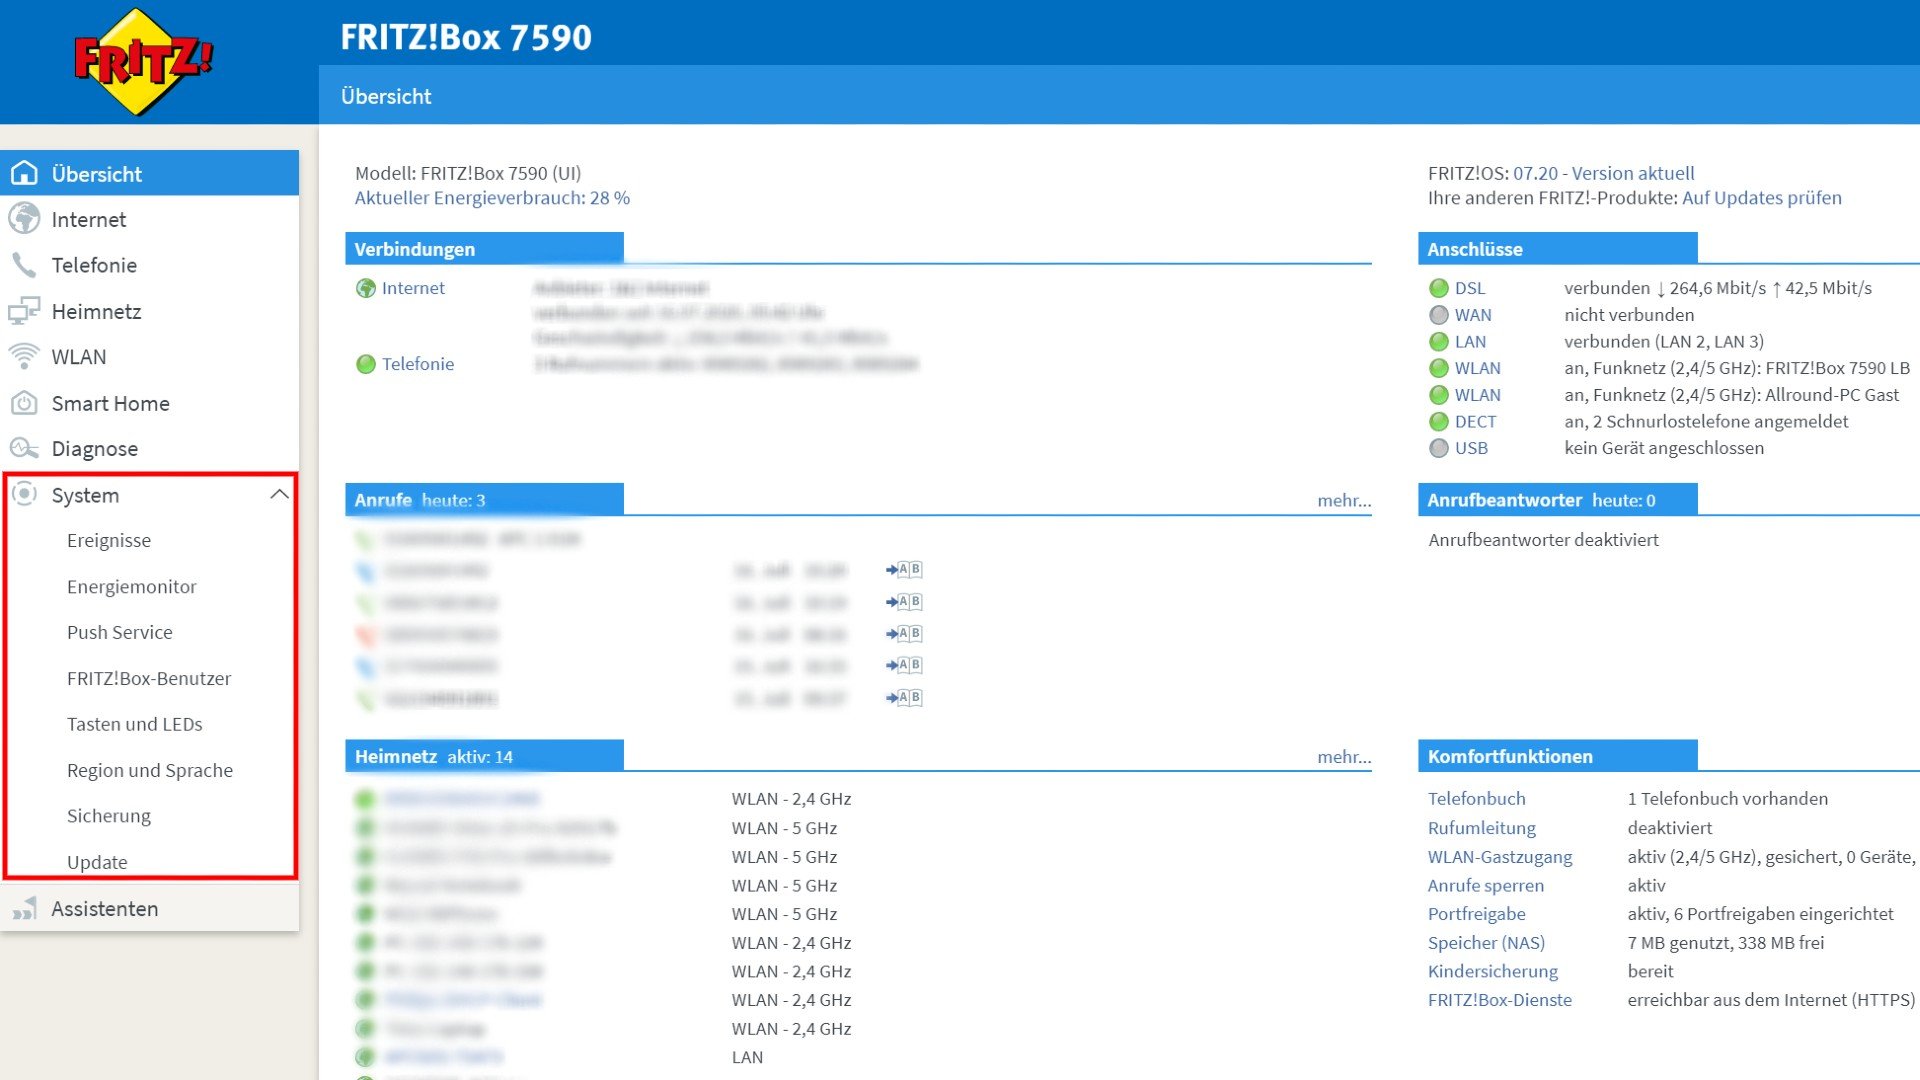The height and width of the screenshot is (1080, 1920).
Task: Open the Telefonie link under Verbindungen
Action: point(418,364)
